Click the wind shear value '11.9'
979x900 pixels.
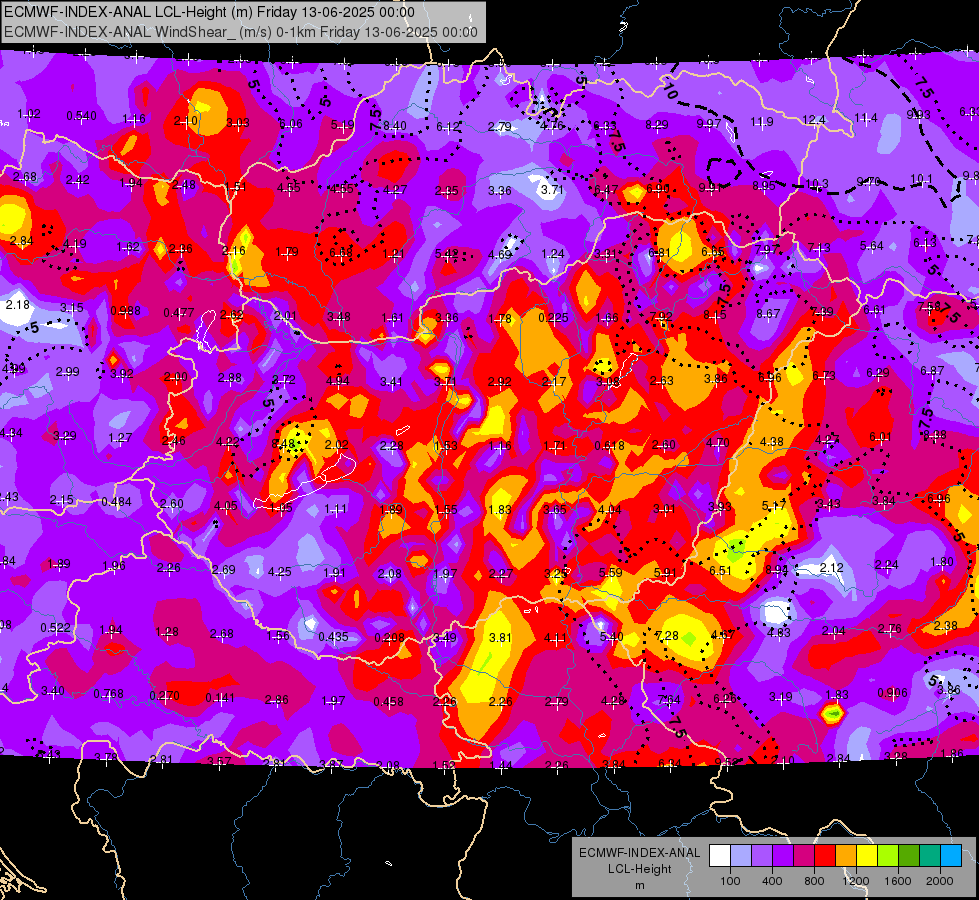[x=761, y=122]
